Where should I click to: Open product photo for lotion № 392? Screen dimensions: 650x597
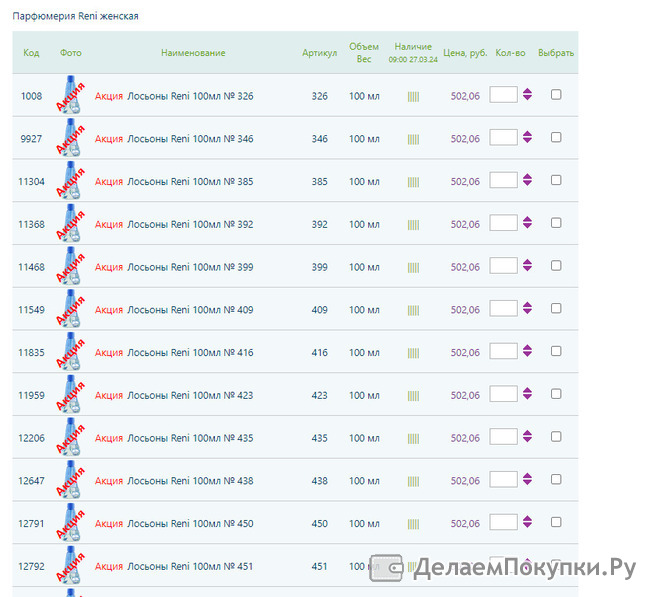(70, 223)
